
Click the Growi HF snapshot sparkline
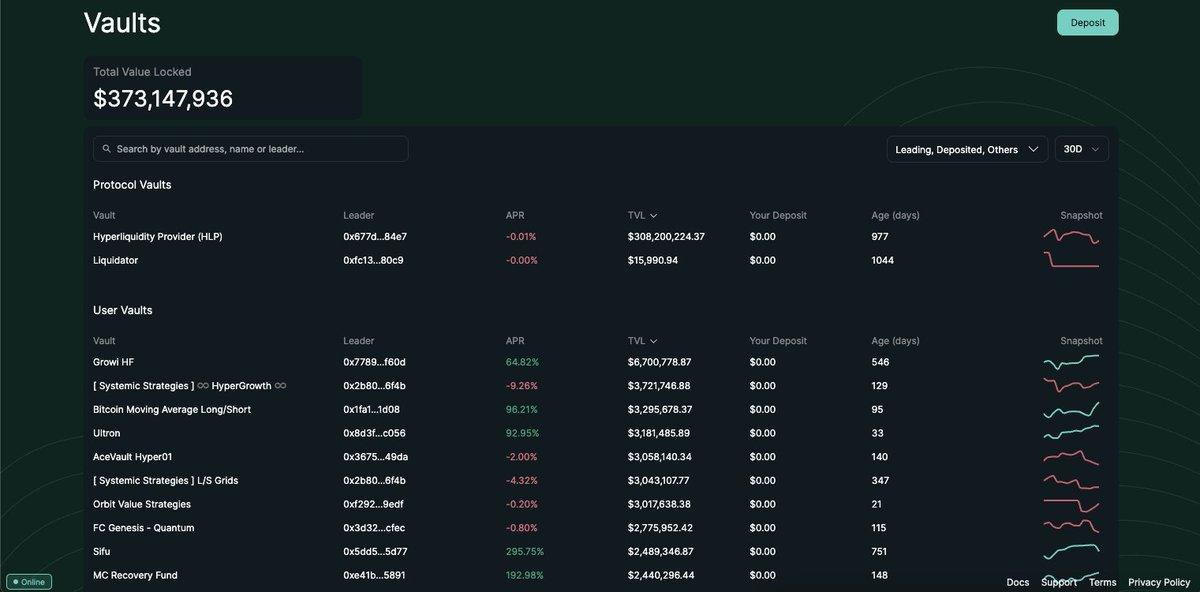click(x=1070, y=362)
